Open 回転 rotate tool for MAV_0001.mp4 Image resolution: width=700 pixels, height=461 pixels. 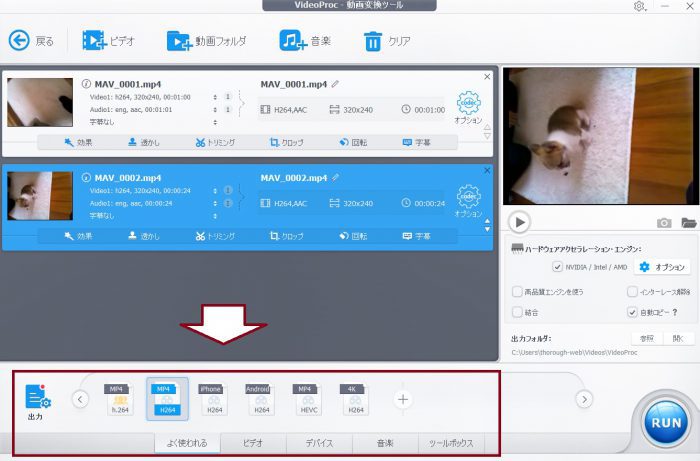(353, 142)
